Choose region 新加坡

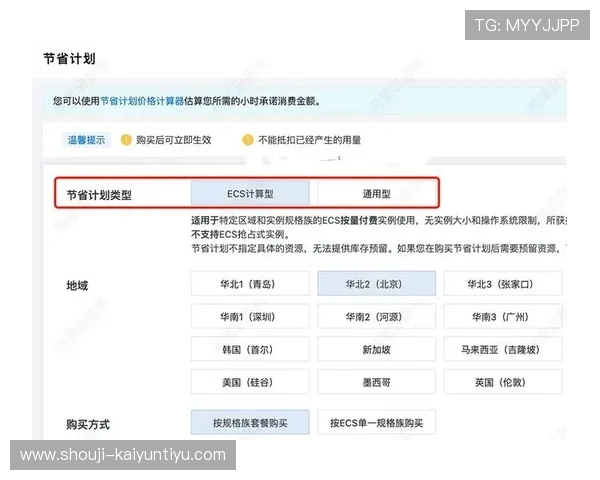pos(377,349)
